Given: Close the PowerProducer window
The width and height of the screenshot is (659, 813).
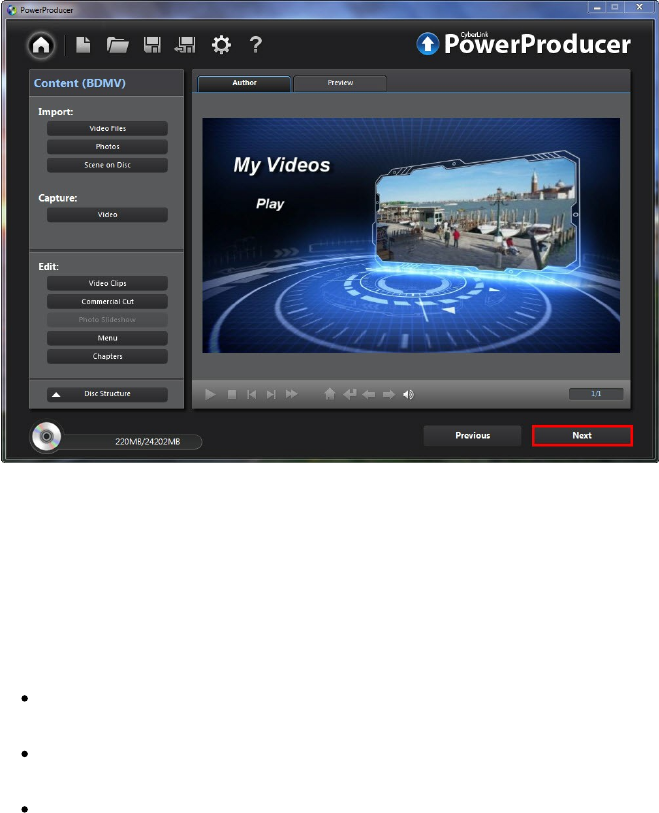Looking at the screenshot, I should click(639, 7).
